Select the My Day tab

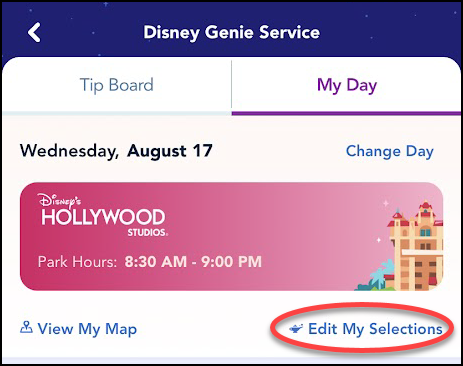[x=347, y=85]
